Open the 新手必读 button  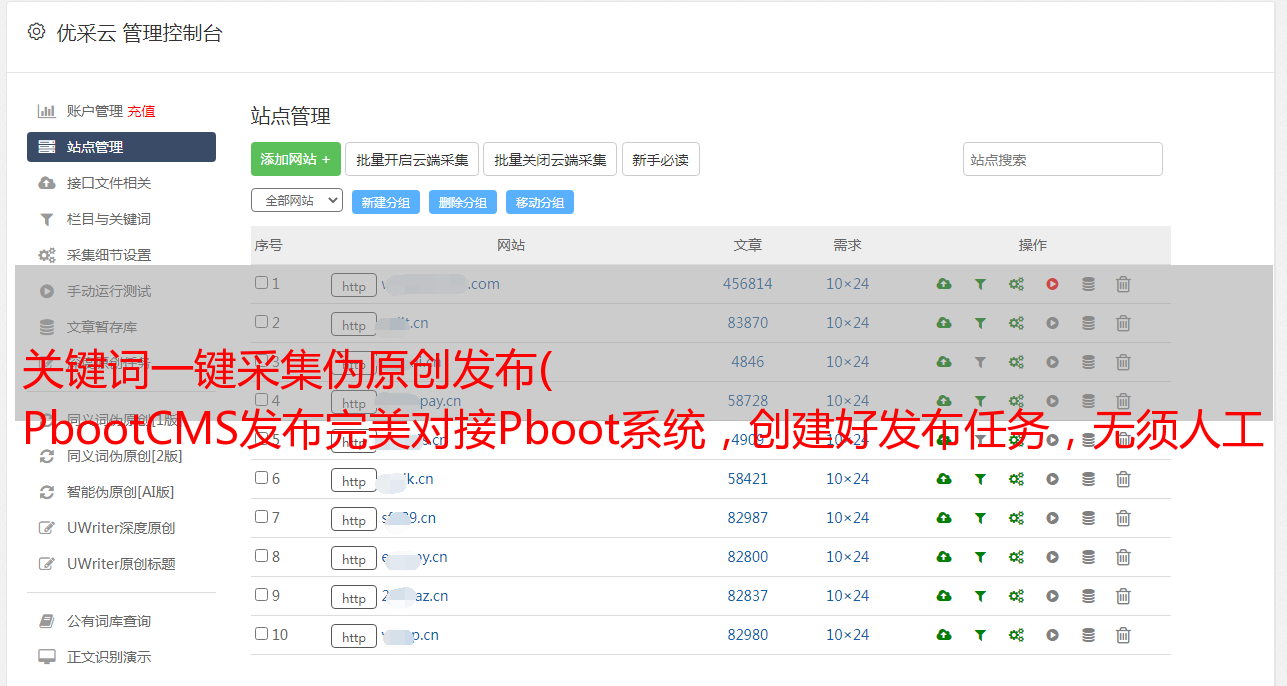point(660,159)
